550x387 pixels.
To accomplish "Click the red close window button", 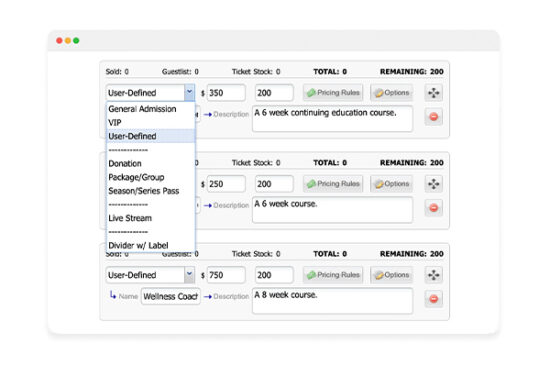I will [59, 41].
